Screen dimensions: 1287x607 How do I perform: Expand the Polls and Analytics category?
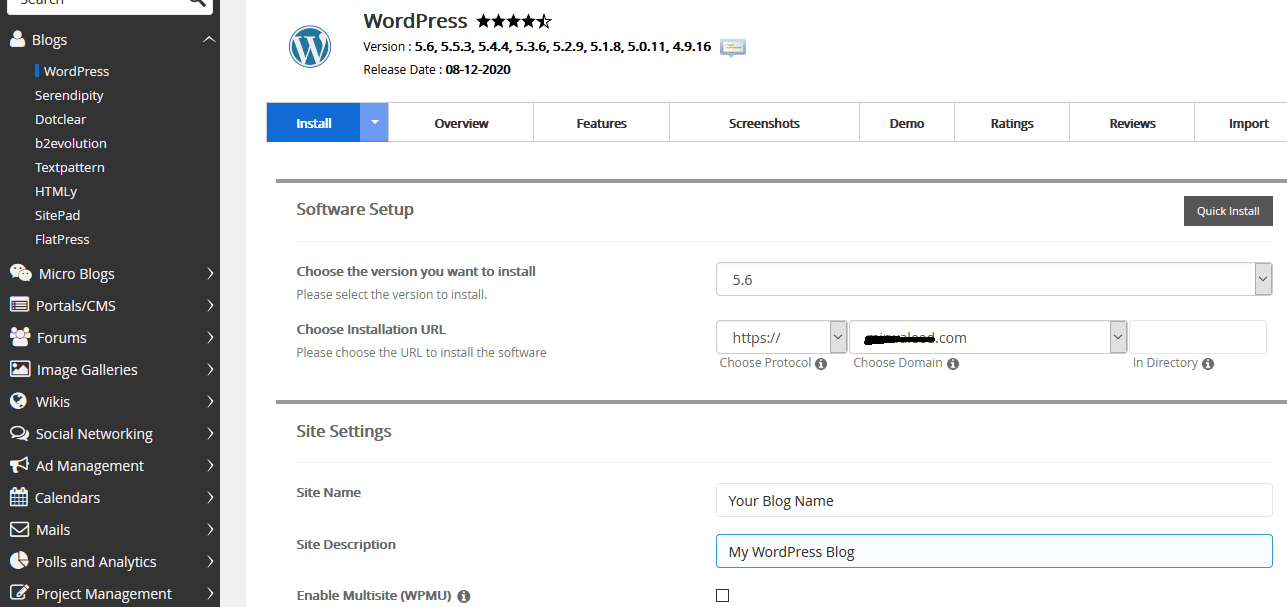pos(210,561)
